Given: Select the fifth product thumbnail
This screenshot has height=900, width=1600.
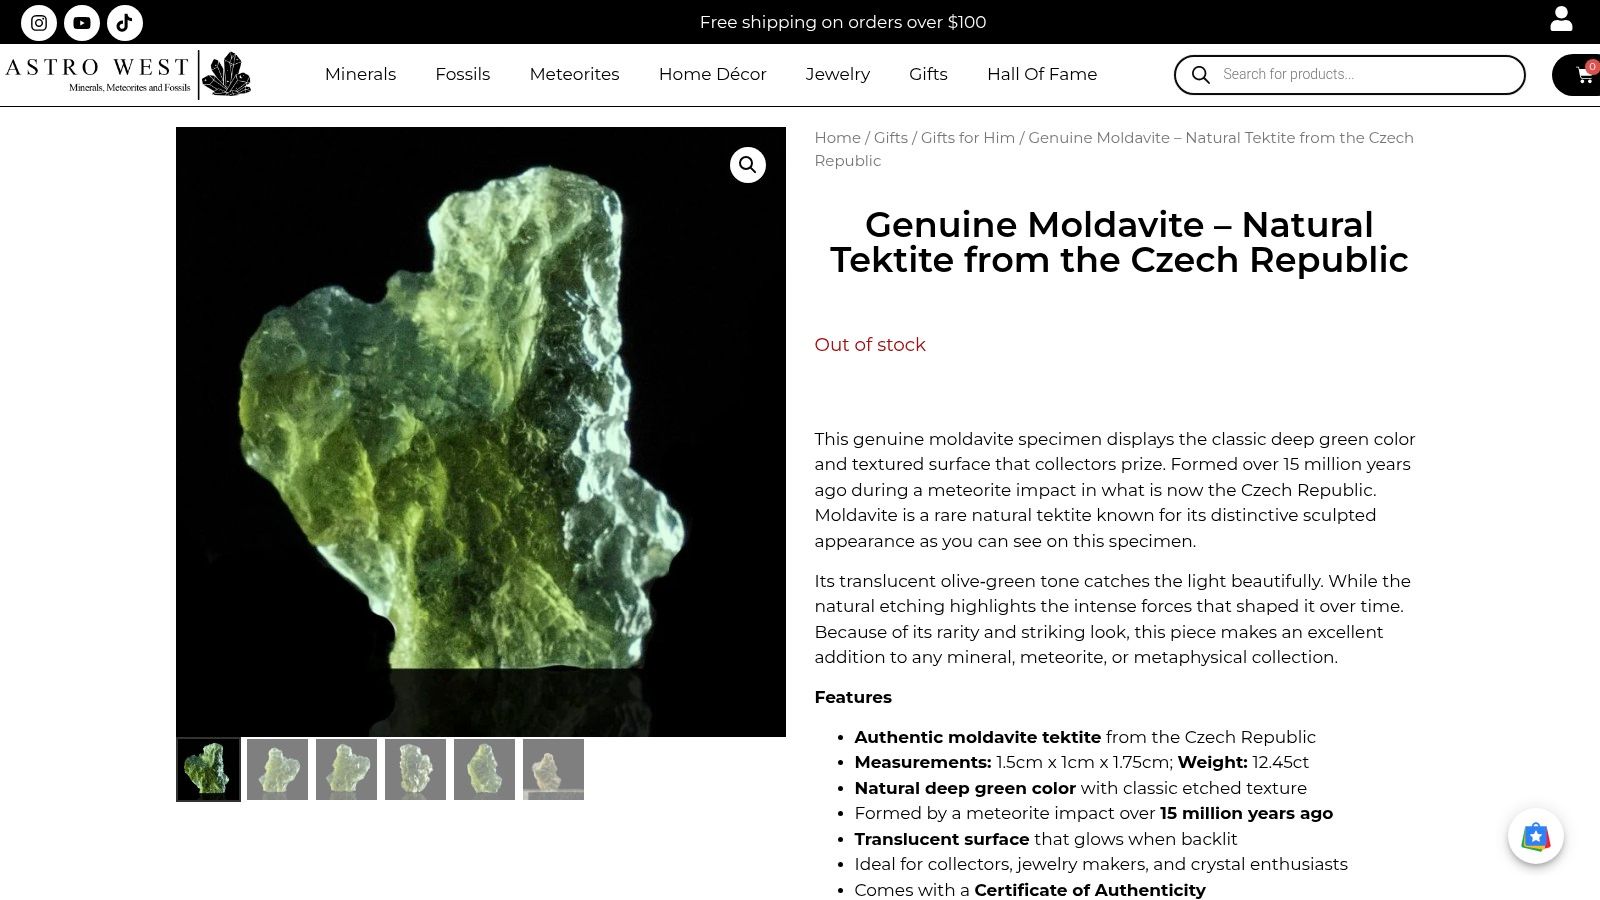Looking at the screenshot, I should pyautogui.click(x=484, y=769).
